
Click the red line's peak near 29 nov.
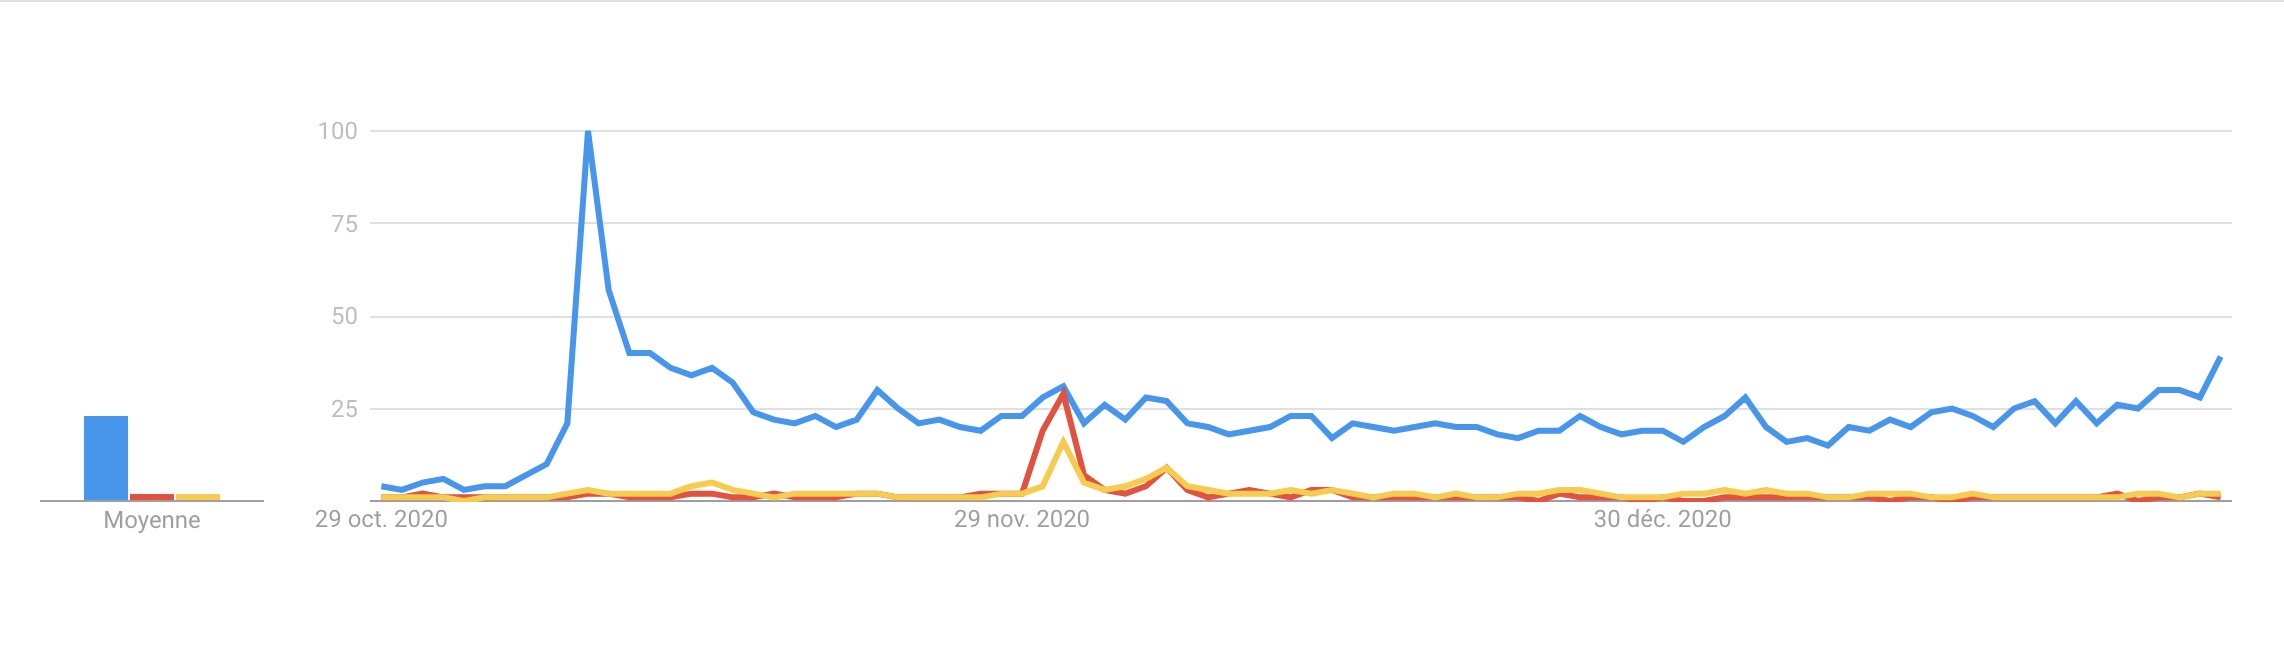[x=1063, y=393]
